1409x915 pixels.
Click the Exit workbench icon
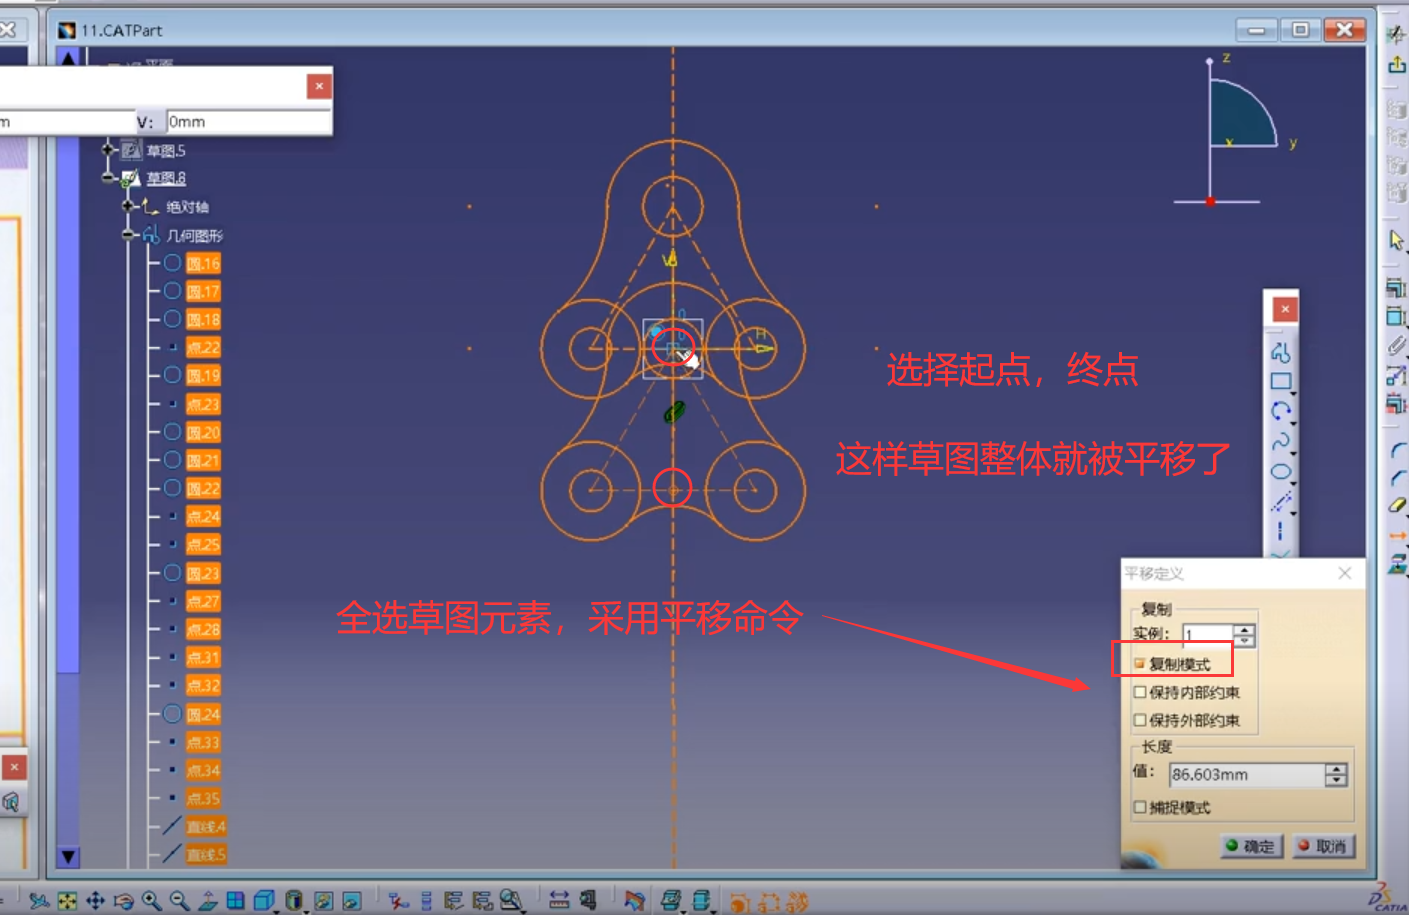[x=1396, y=64]
